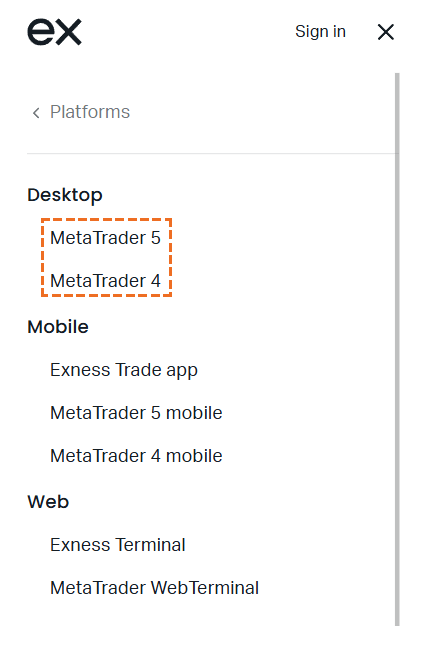Click the Web section heading

coord(48,502)
